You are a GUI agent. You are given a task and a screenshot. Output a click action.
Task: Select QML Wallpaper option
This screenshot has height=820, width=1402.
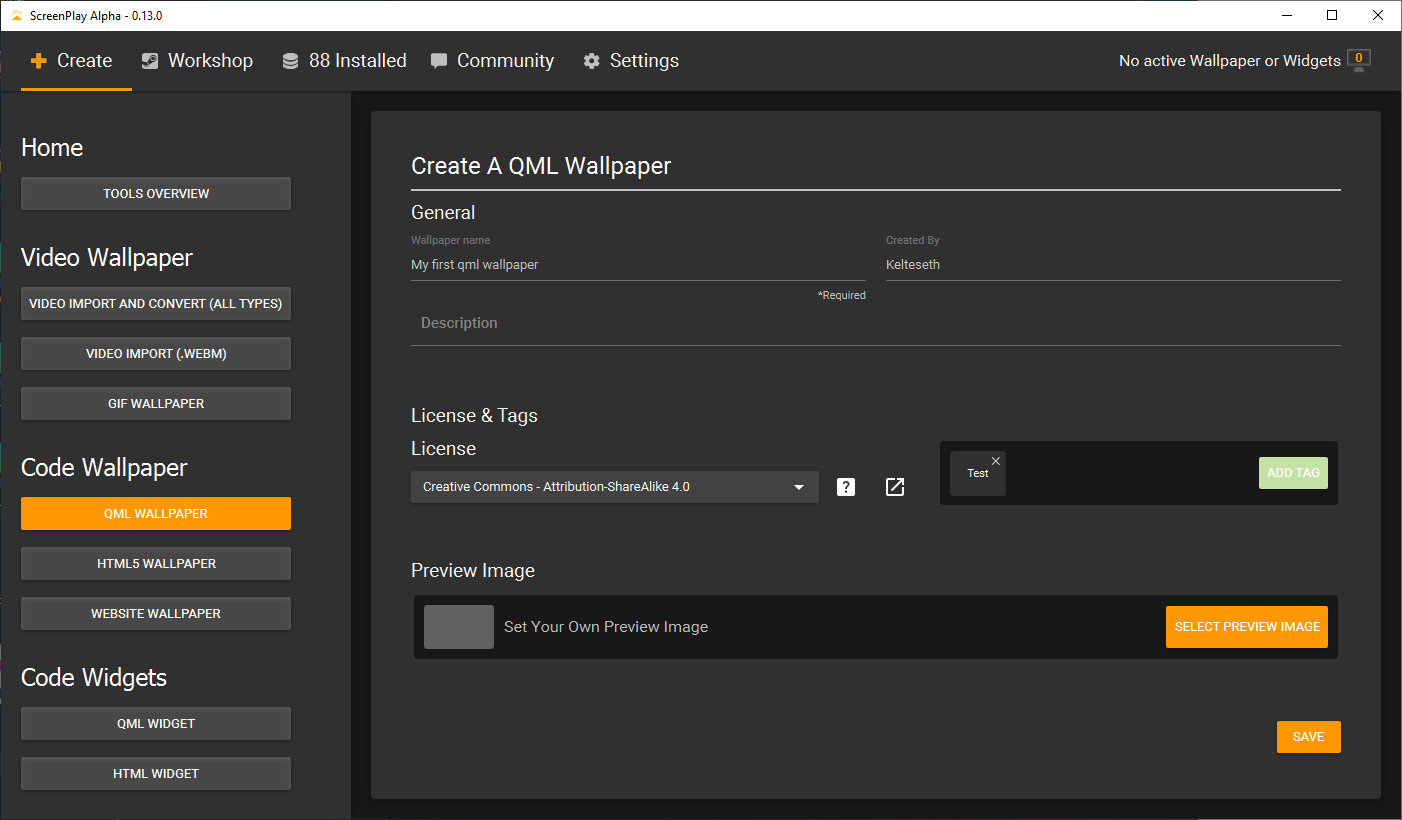coord(156,514)
